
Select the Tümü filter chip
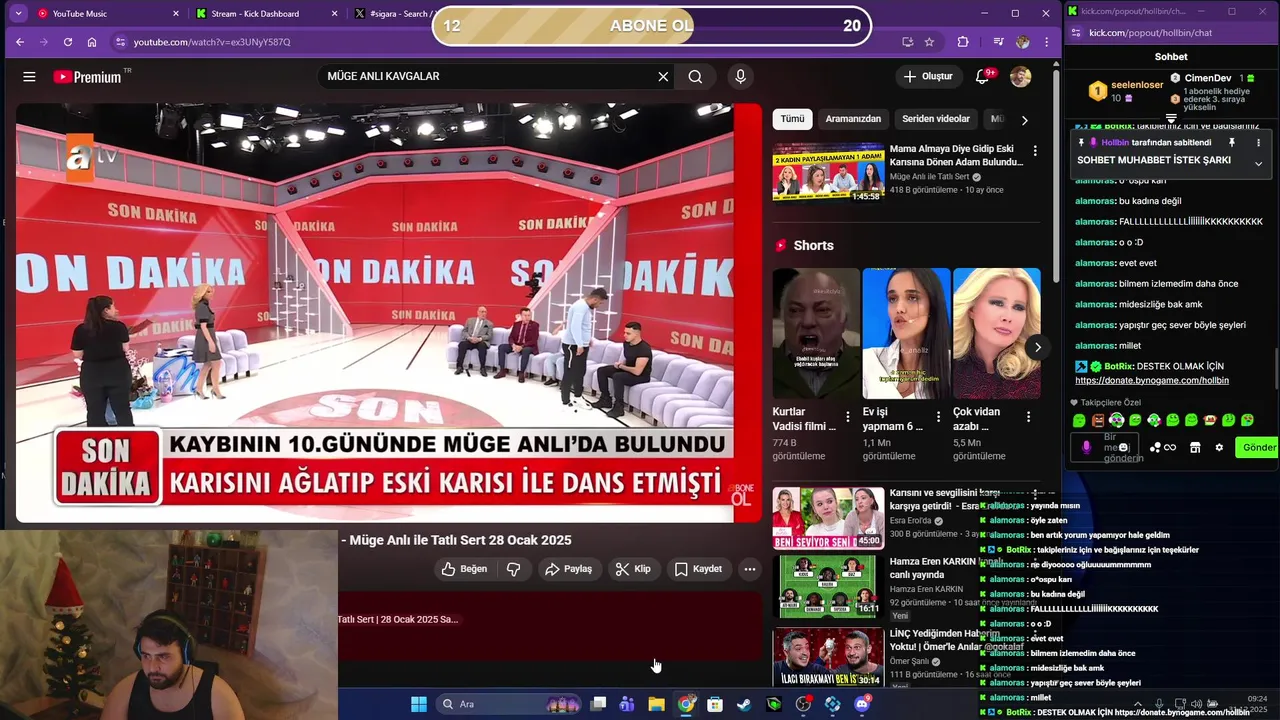pyautogui.click(x=792, y=119)
